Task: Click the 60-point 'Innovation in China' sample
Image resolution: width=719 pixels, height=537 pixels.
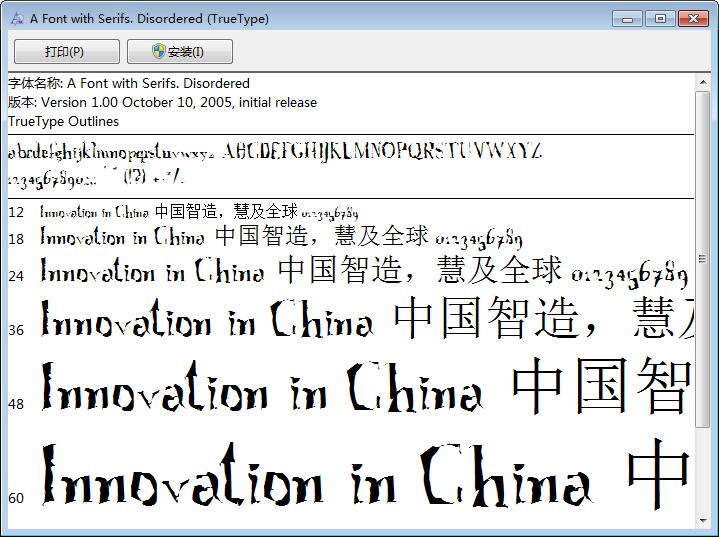Action: pyautogui.click(x=317, y=475)
